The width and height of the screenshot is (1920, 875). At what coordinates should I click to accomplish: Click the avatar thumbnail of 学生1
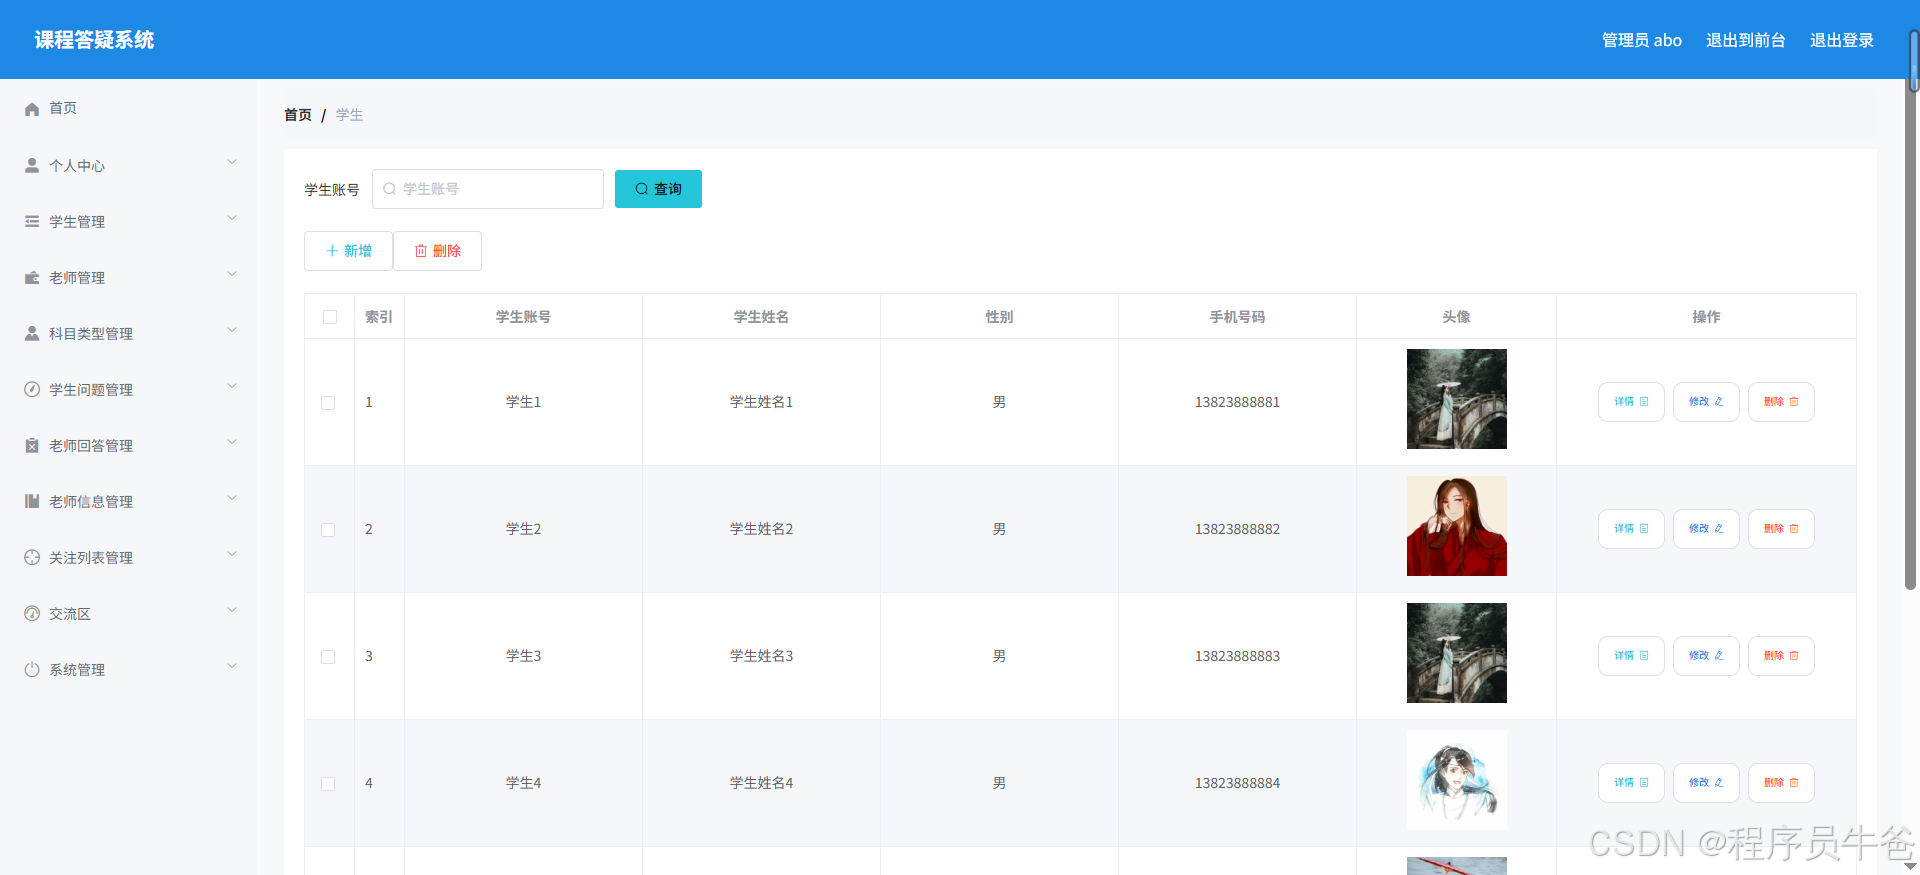(x=1457, y=399)
